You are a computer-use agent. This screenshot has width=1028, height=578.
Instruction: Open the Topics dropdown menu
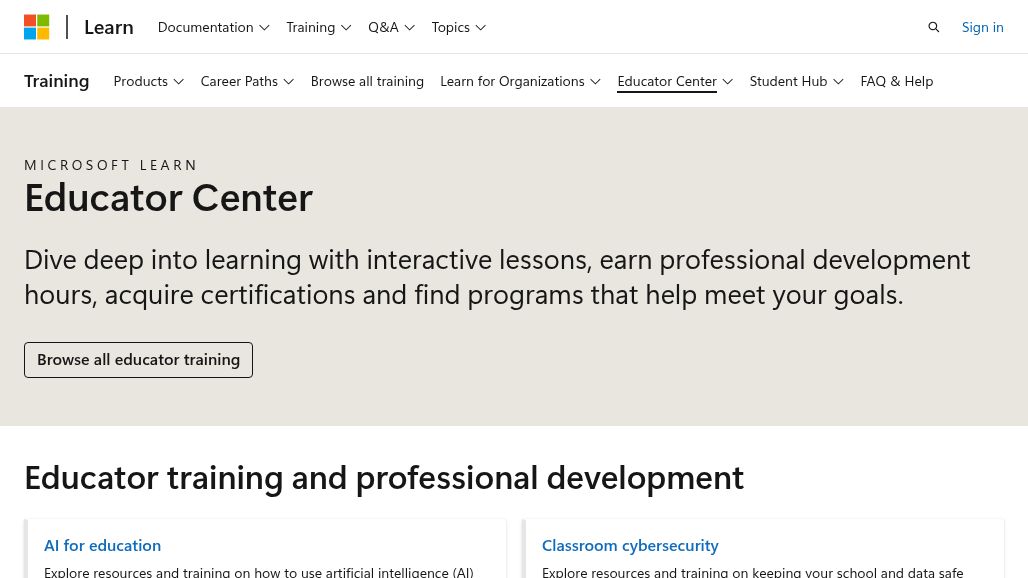(458, 27)
